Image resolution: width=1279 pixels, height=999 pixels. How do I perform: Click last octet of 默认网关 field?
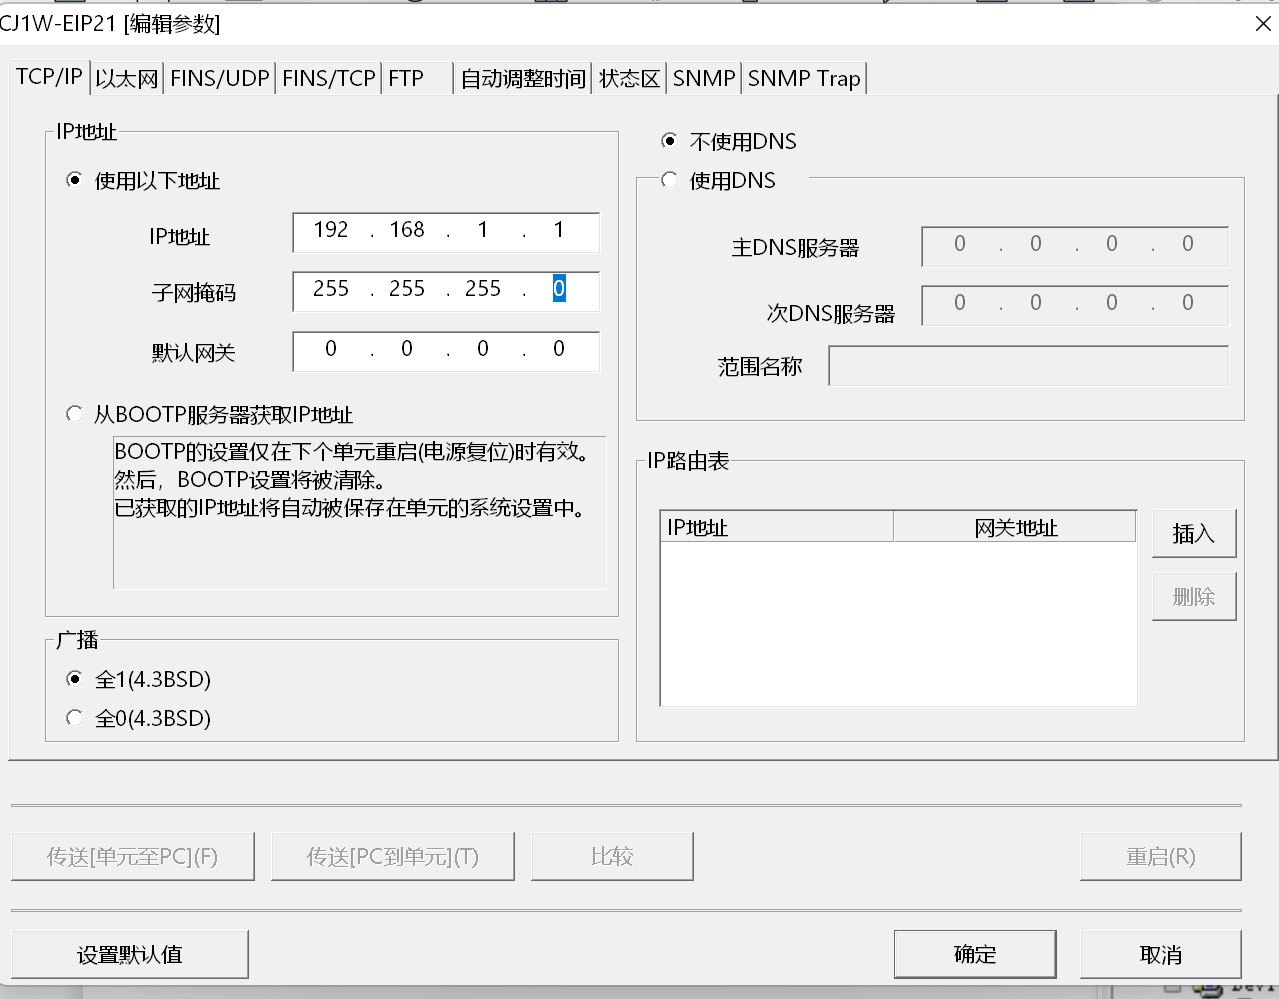point(559,349)
